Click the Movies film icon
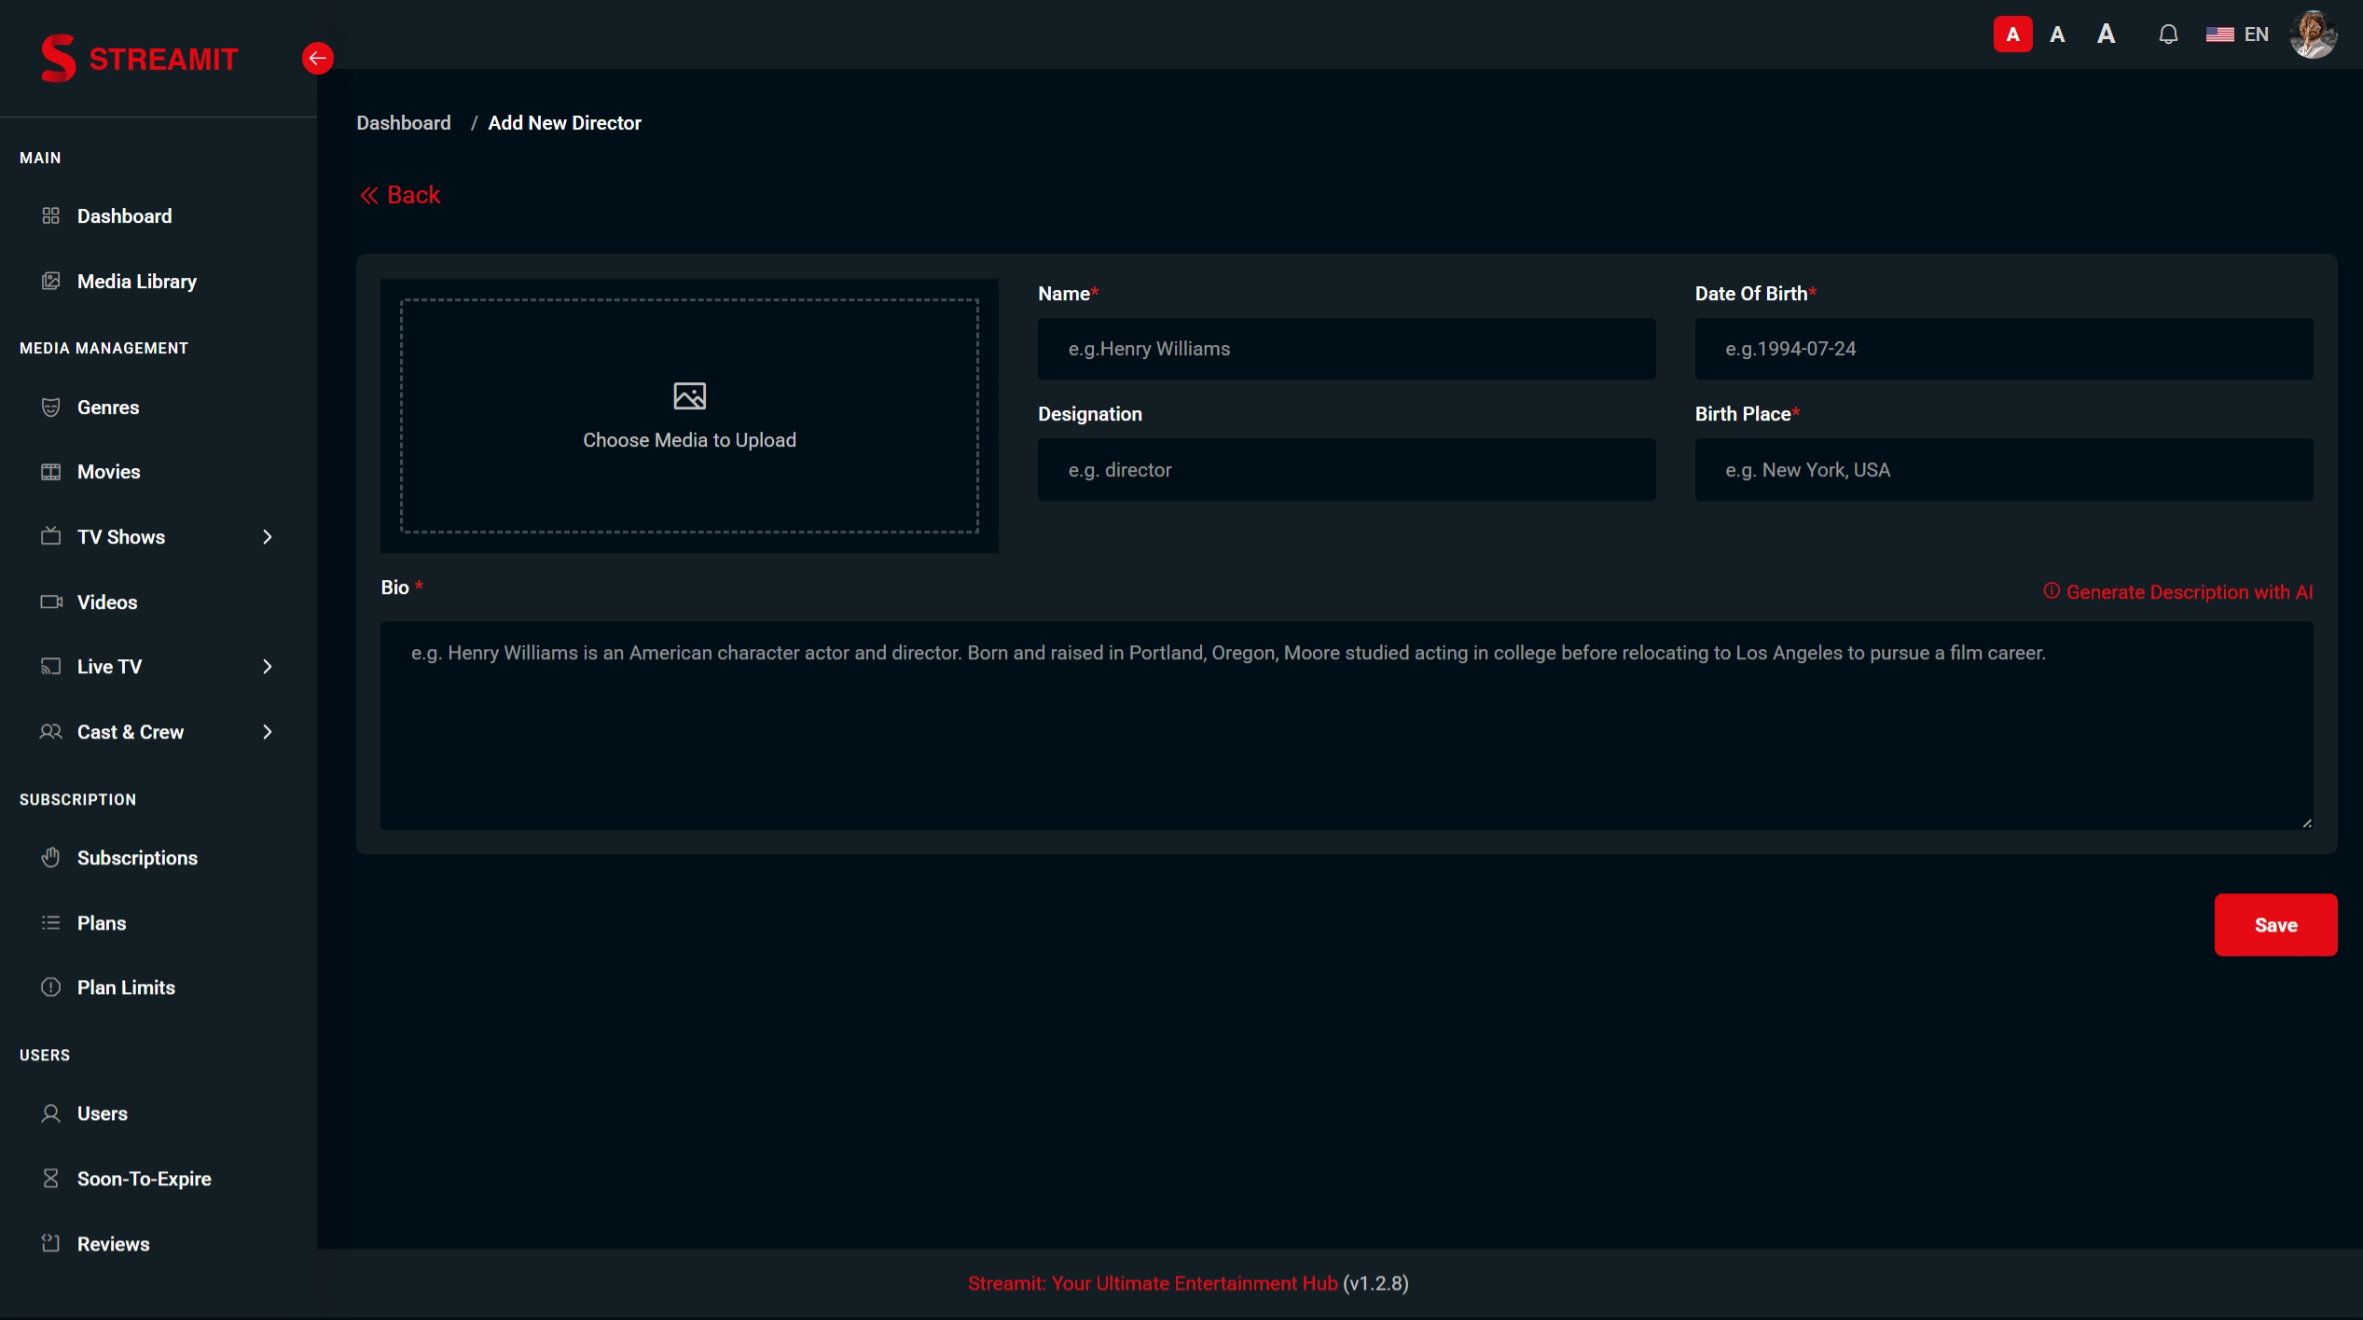 (51, 472)
